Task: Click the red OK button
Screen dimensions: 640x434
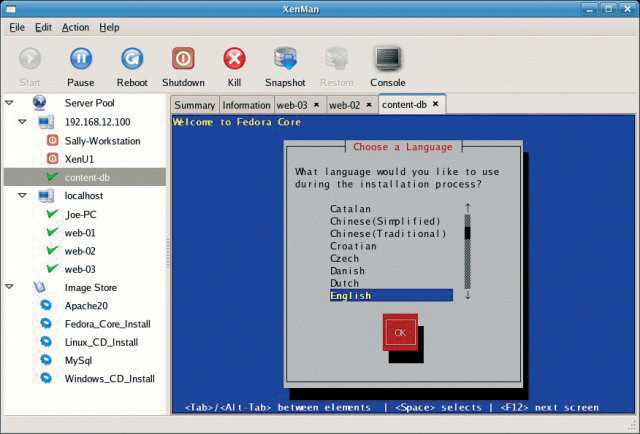Action: pos(400,332)
